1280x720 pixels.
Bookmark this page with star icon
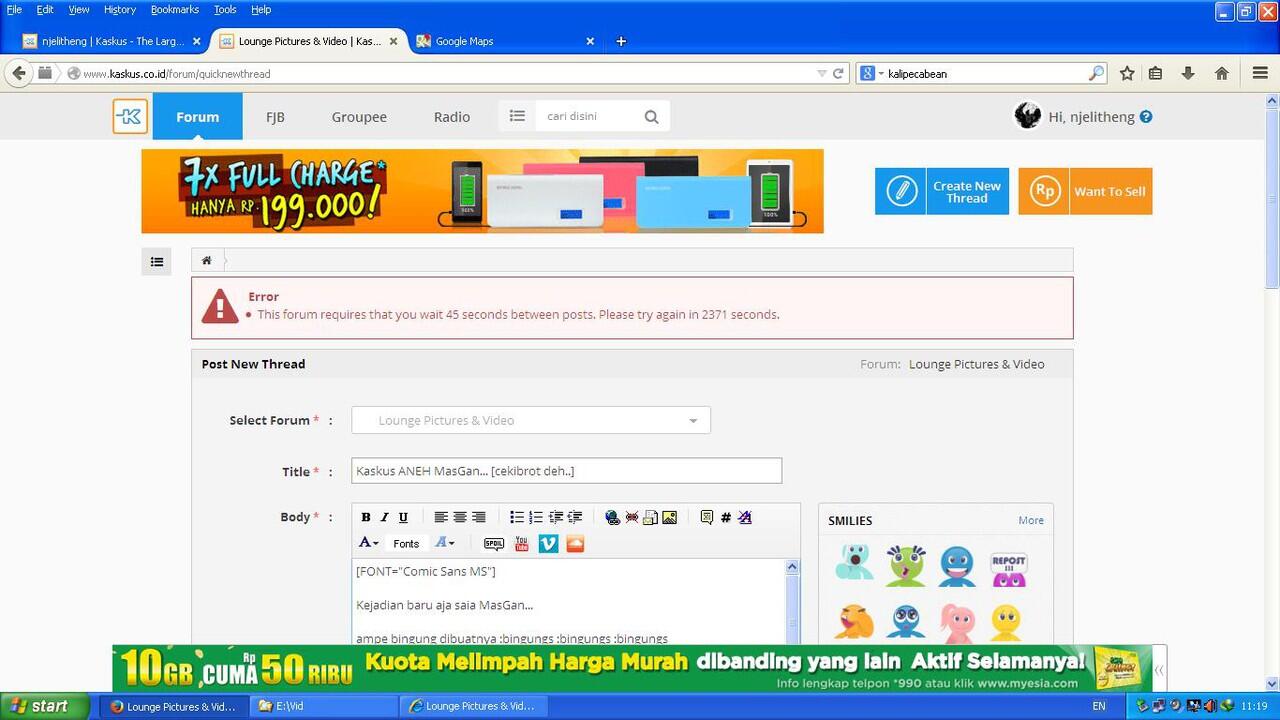pyautogui.click(x=1127, y=73)
